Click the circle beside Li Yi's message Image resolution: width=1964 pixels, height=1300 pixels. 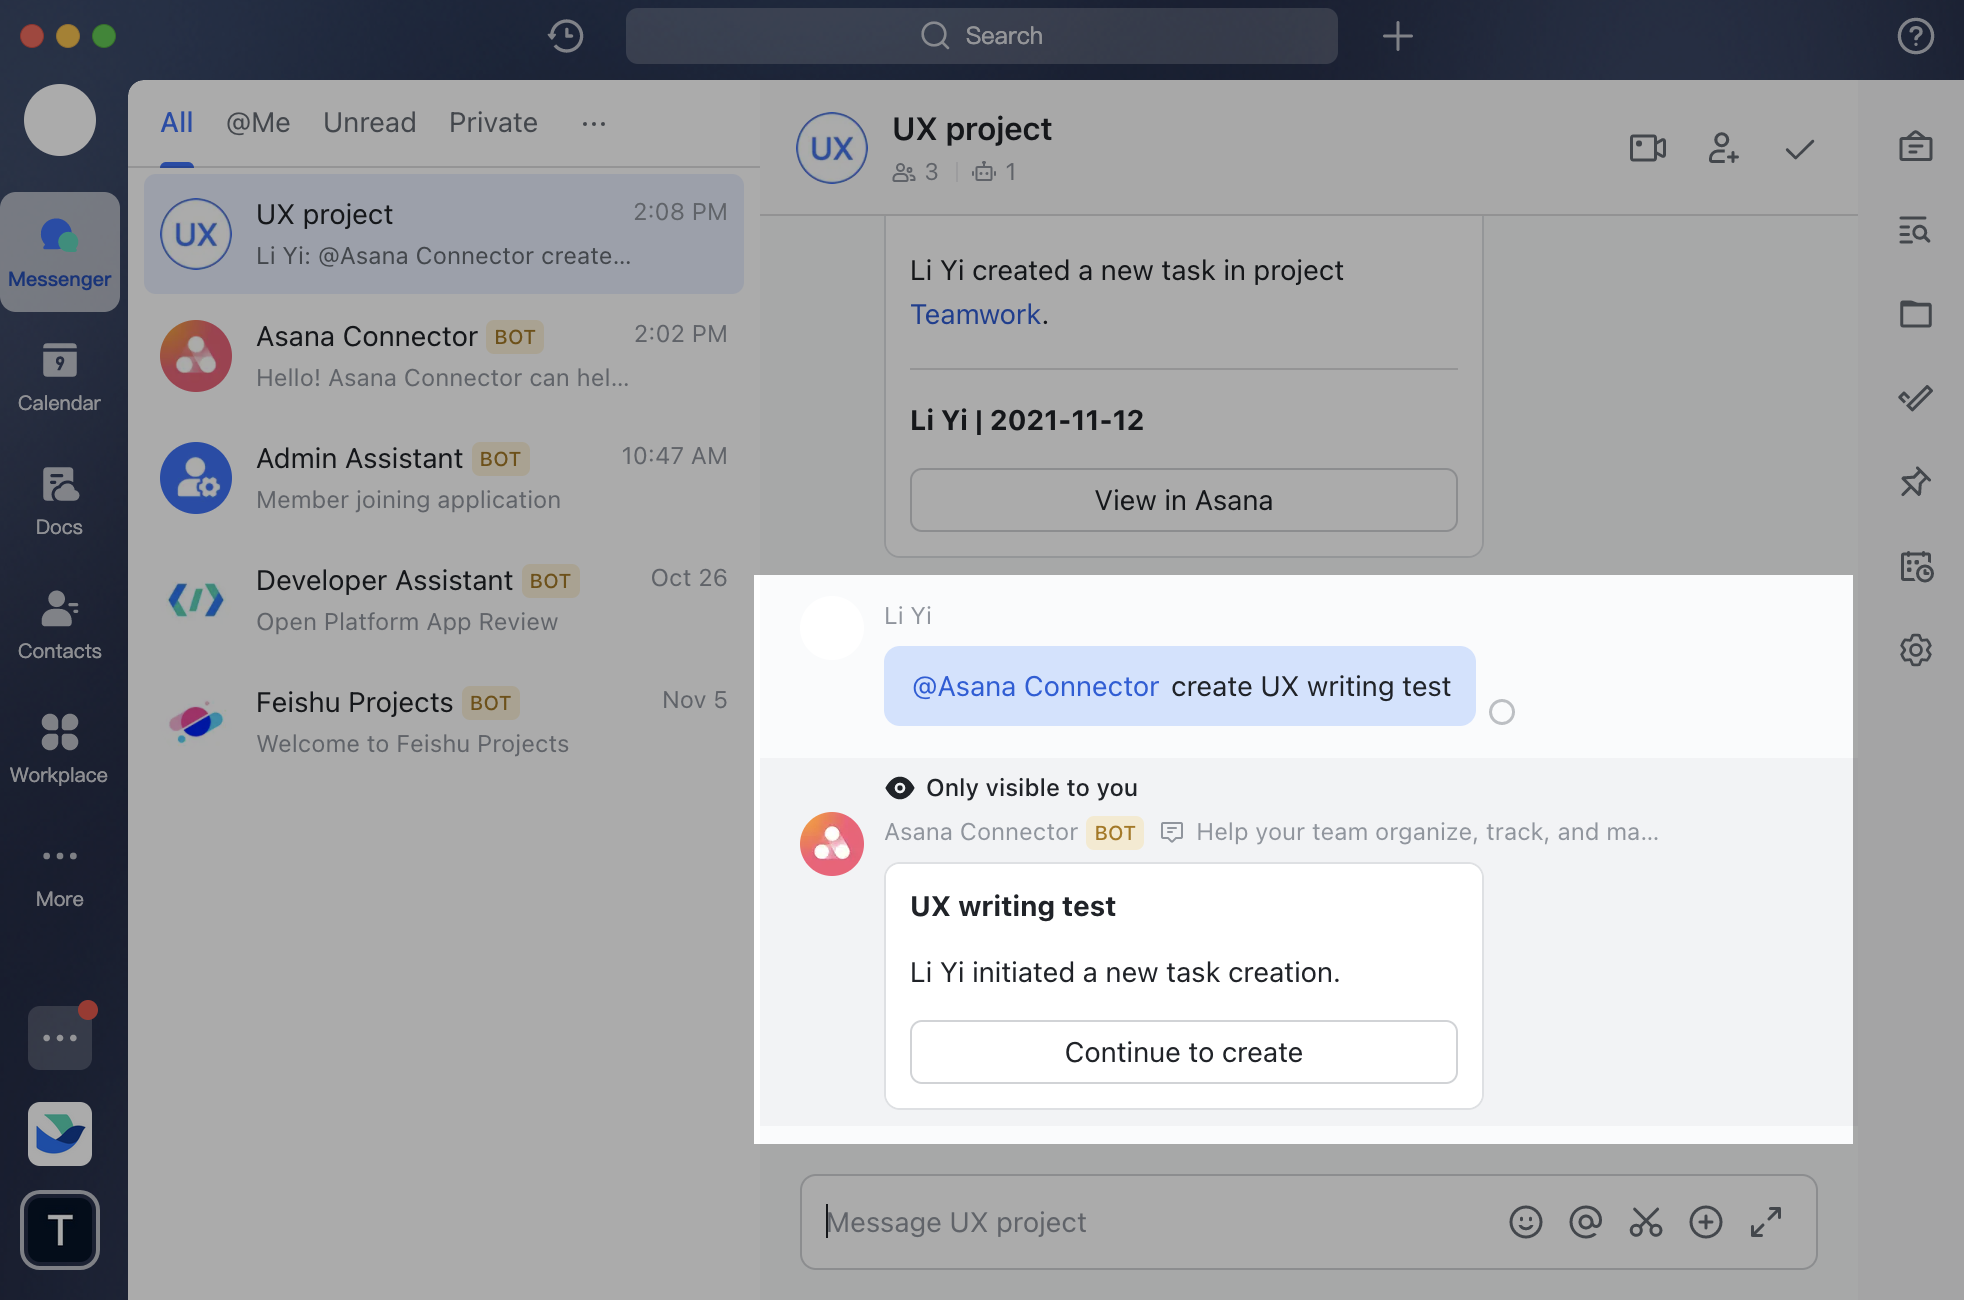[1501, 712]
